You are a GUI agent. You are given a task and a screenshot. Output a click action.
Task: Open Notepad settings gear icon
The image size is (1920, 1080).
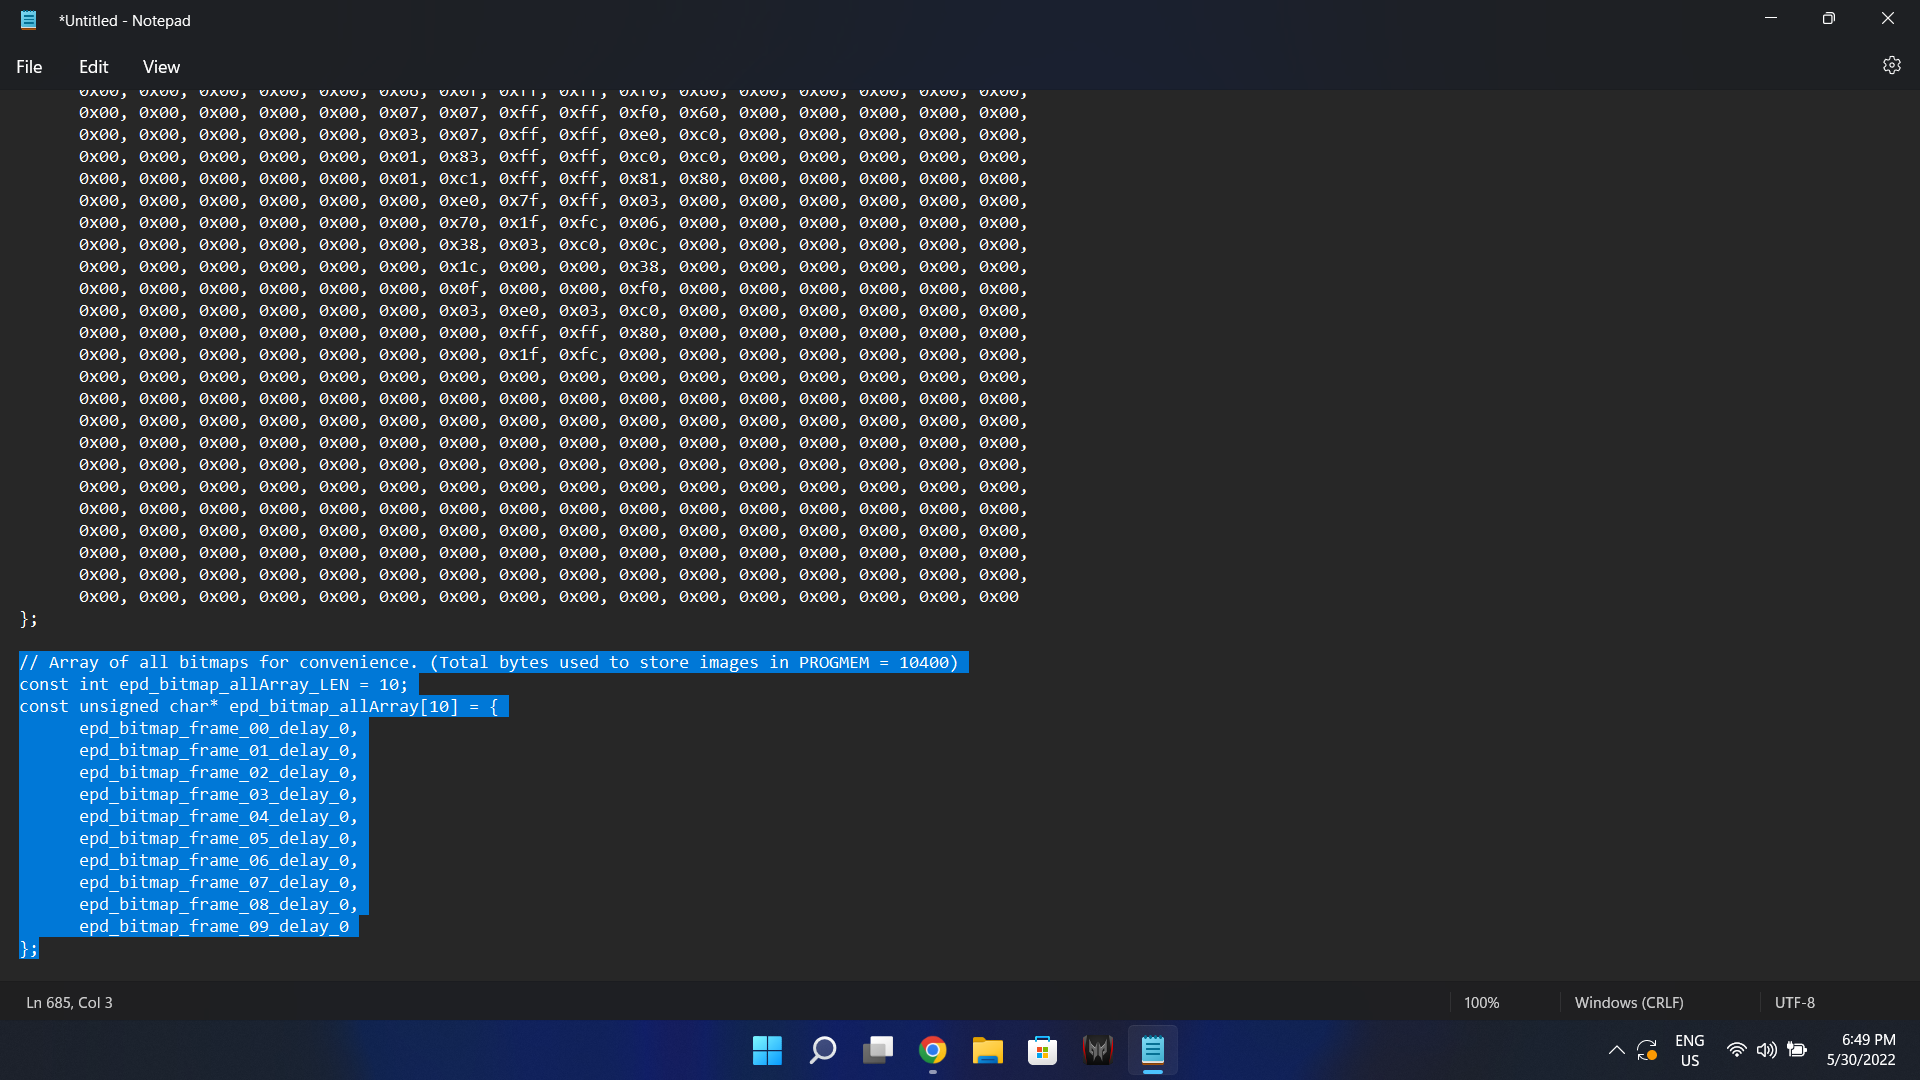point(1891,65)
